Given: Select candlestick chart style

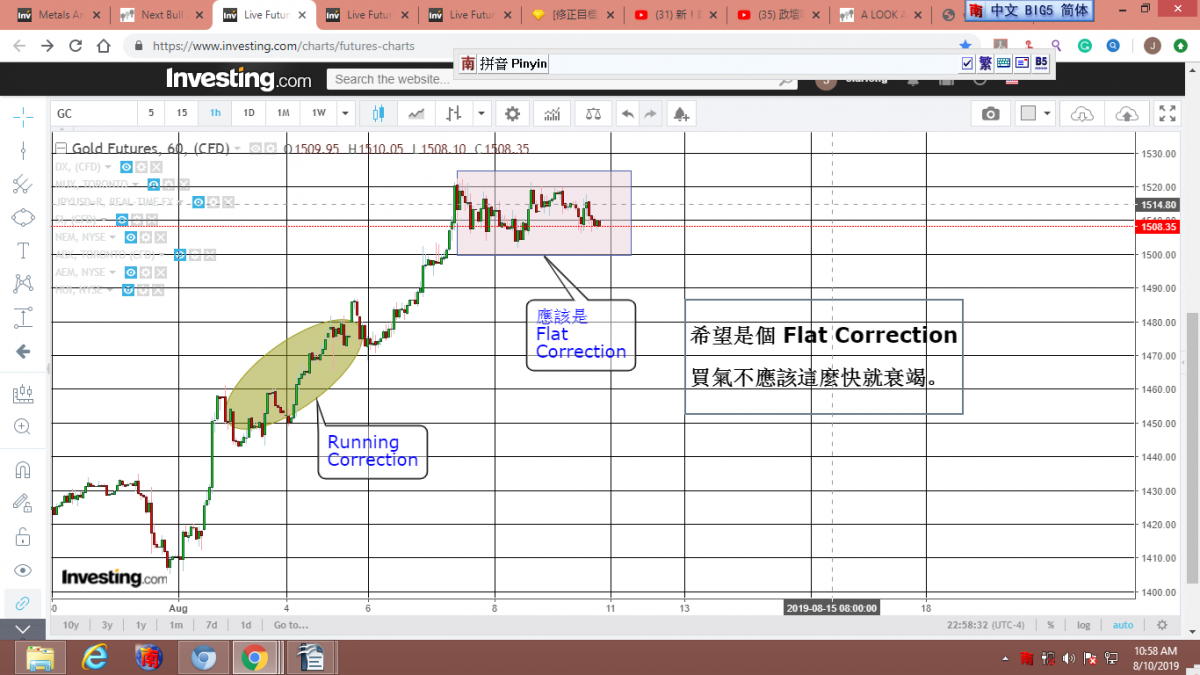Looking at the screenshot, I should pos(378,113).
